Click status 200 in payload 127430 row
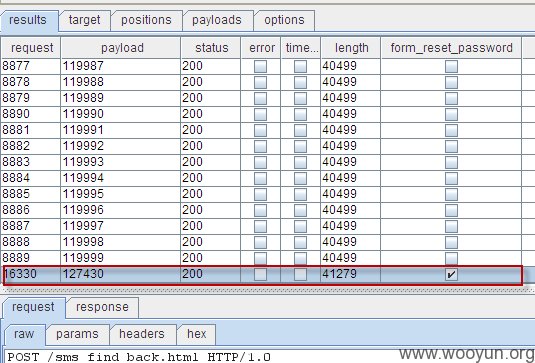Screen dimensions: 535x363 211,274
